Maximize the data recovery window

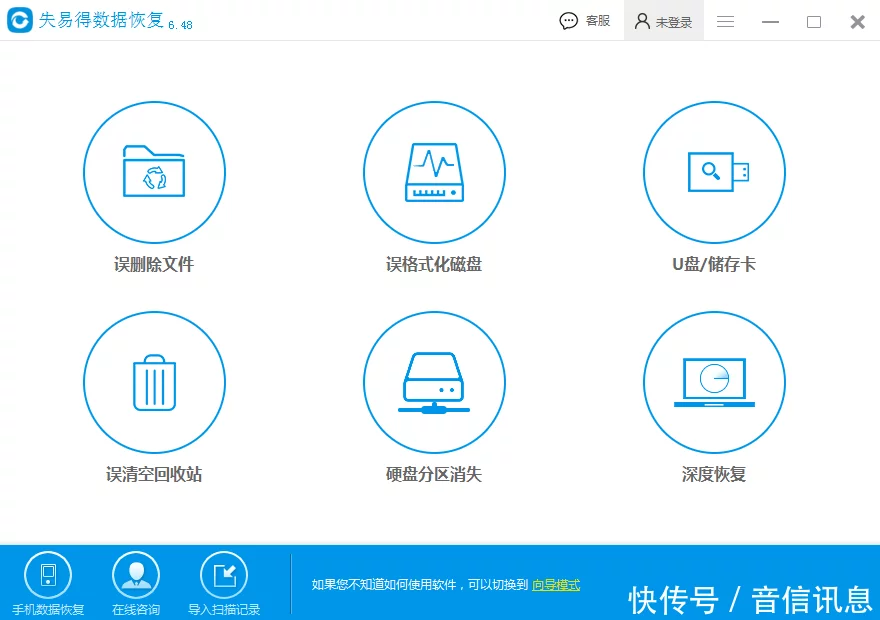[x=814, y=21]
